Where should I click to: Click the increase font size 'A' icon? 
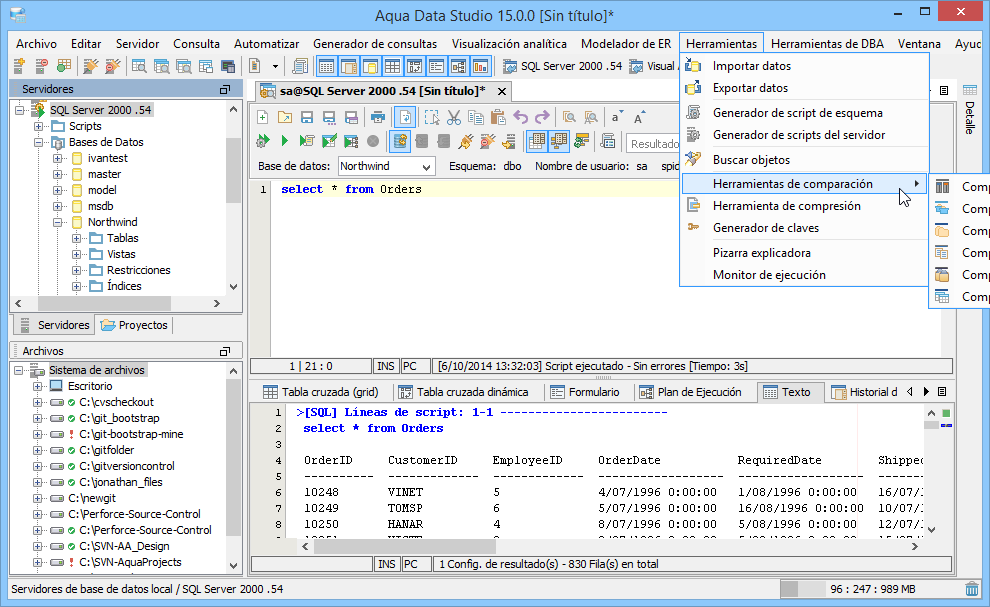[x=639, y=117]
